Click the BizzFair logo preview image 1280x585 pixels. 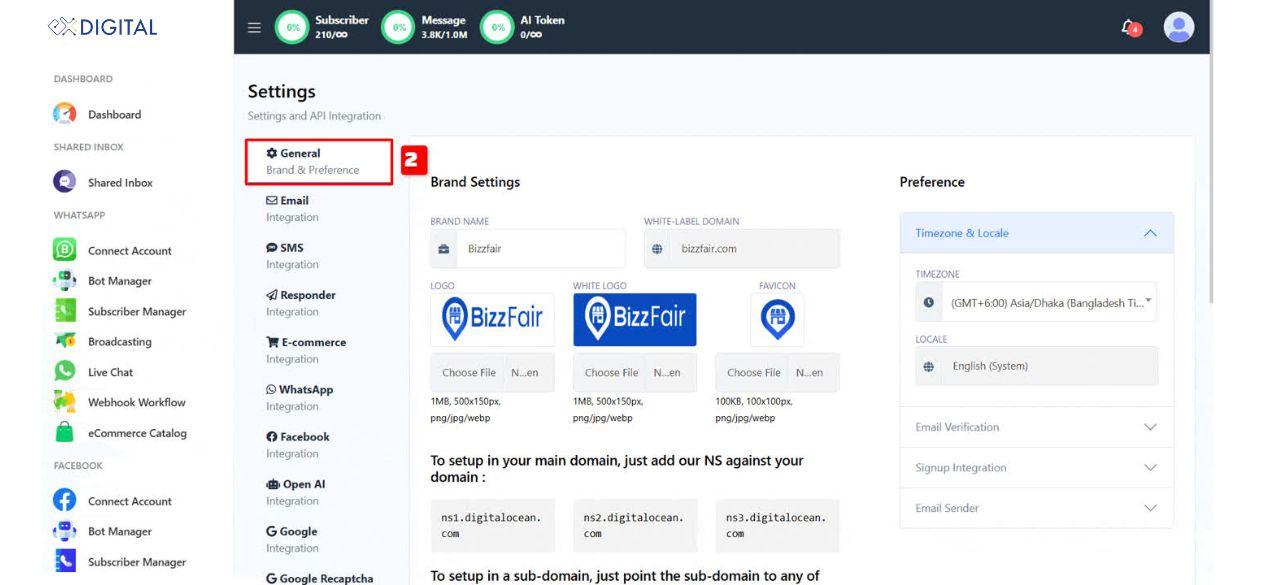pyautogui.click(x=493, y=319)
